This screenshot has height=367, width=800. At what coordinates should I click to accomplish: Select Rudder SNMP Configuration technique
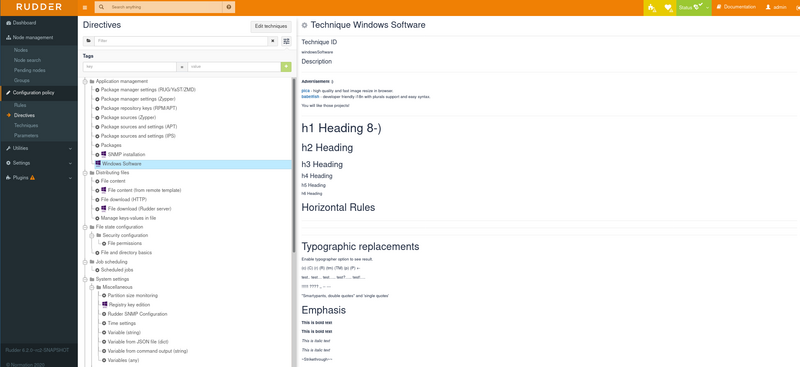coord(137,314)
